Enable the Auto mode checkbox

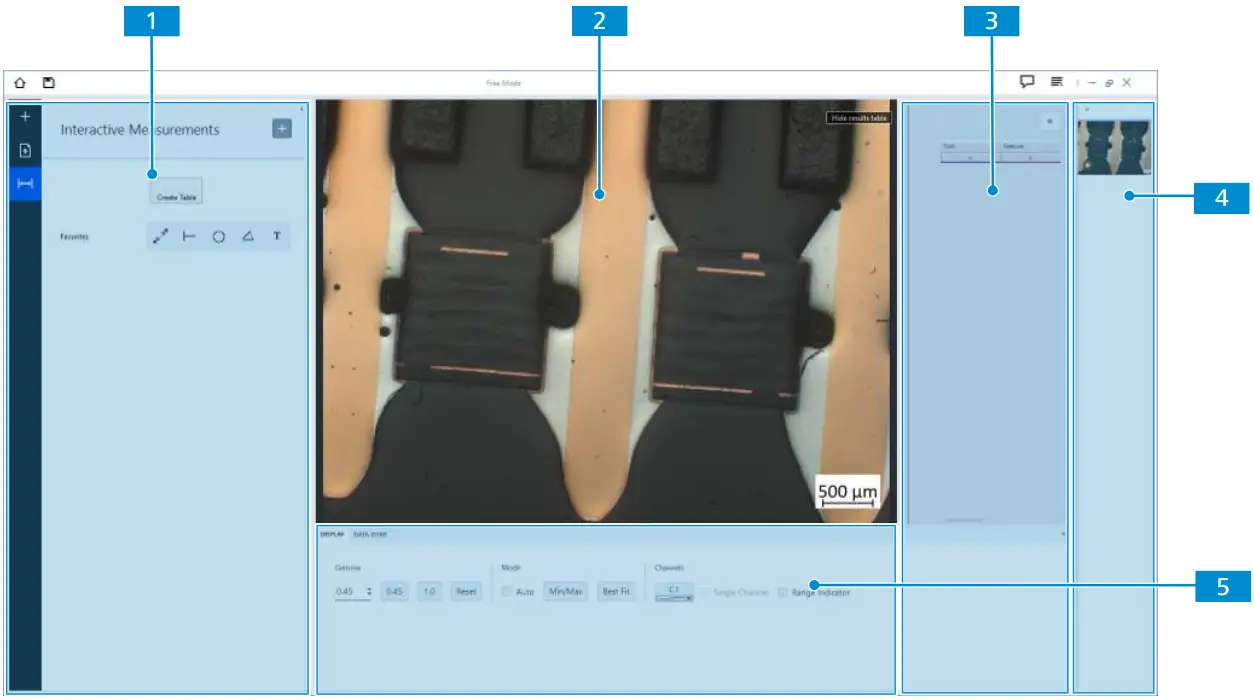(x=508, y=592)
